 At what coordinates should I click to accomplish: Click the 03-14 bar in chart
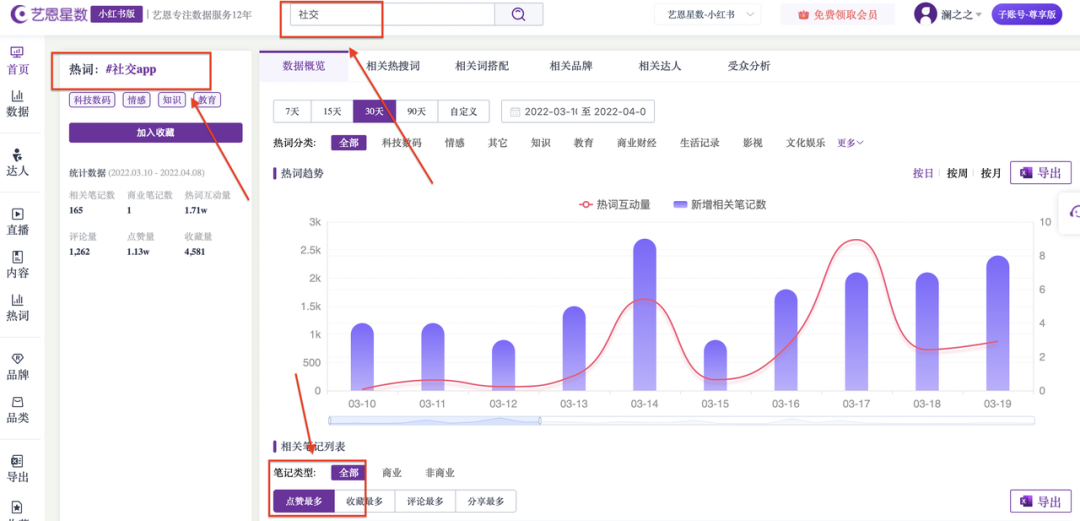(x=644, y=315)
